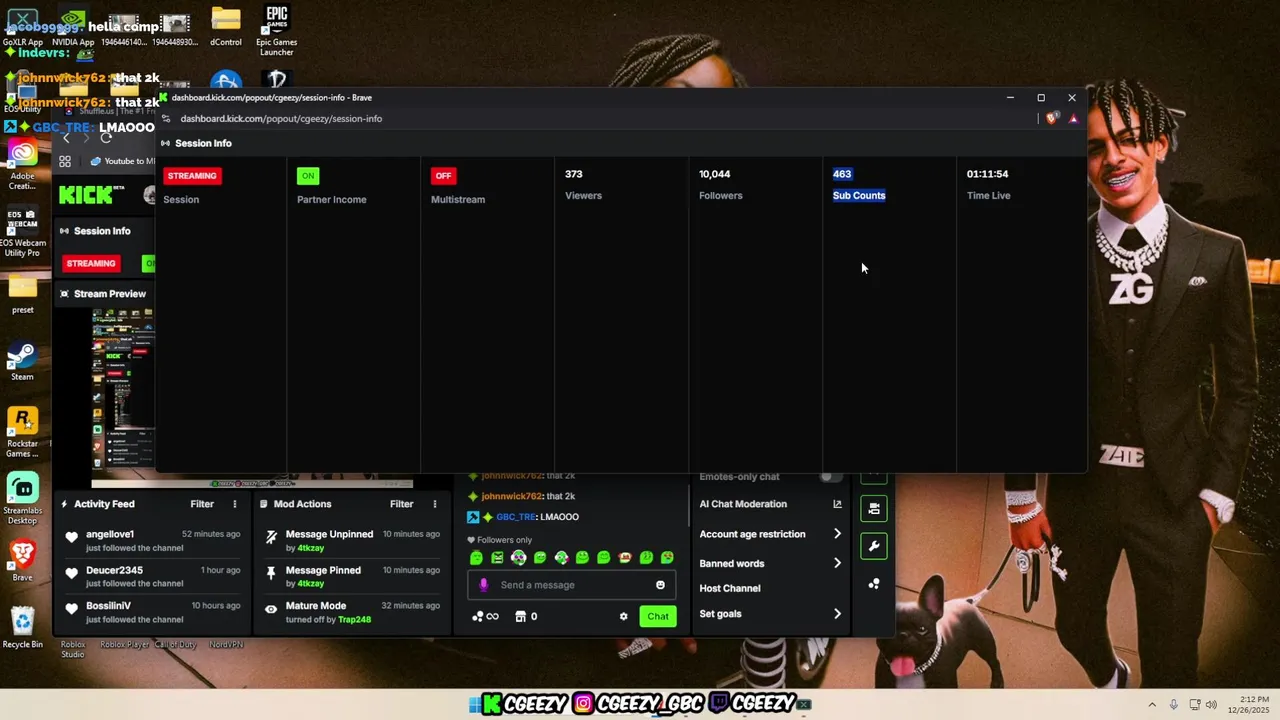Click the site settings icon in address bar
The image size is (1280, 720).
(167, 118)
